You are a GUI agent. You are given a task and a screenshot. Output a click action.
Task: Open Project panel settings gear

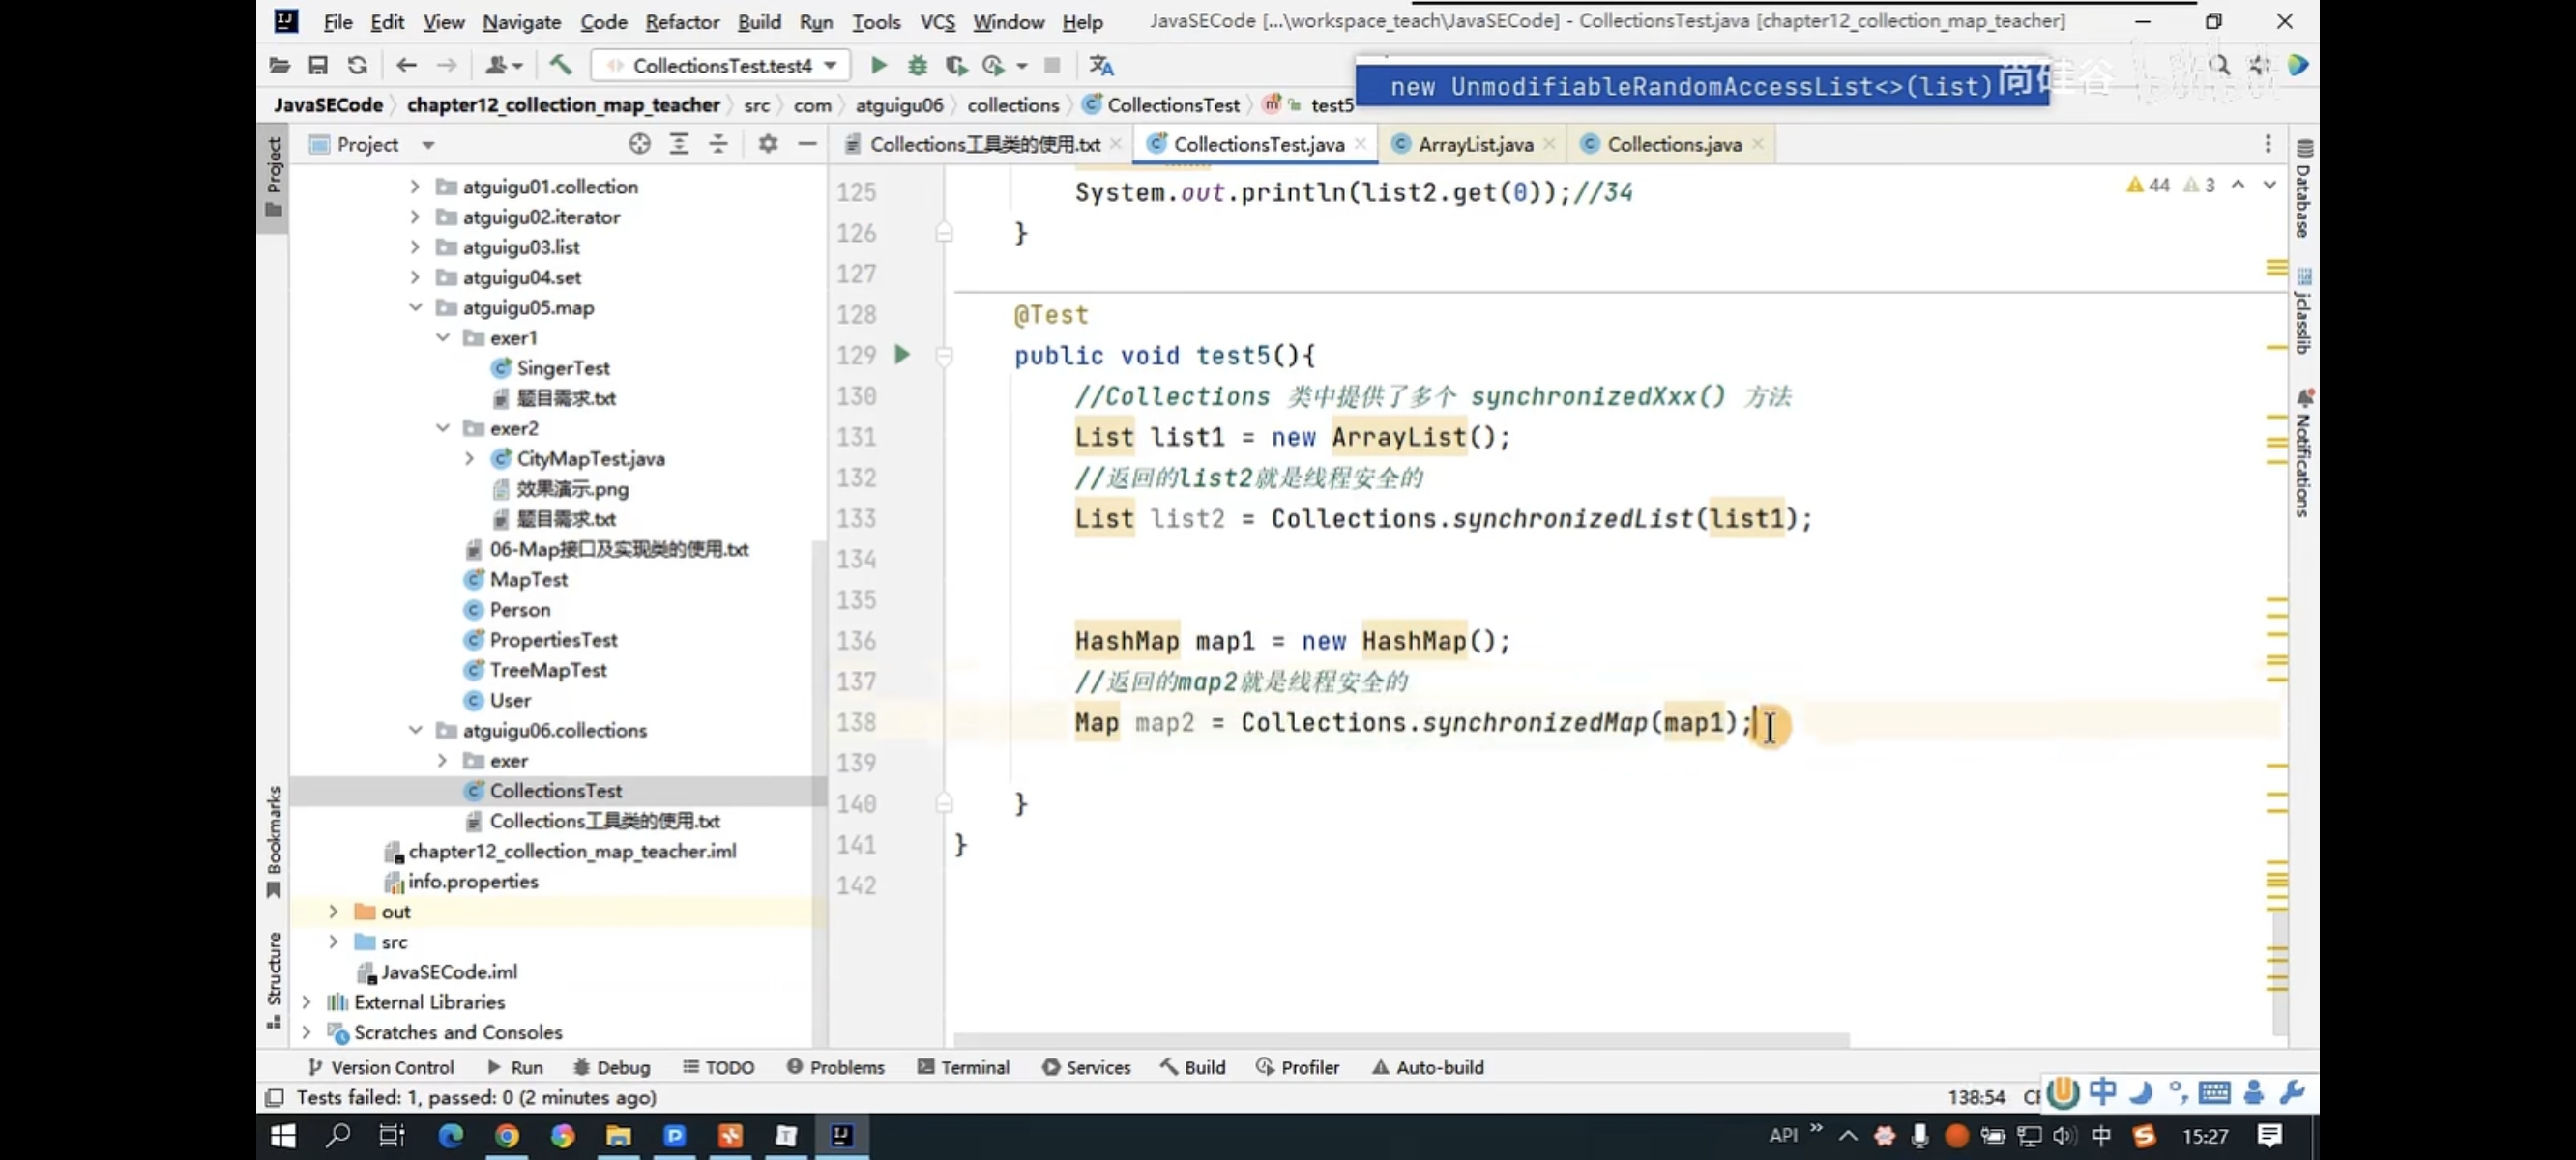click(767, 144)
